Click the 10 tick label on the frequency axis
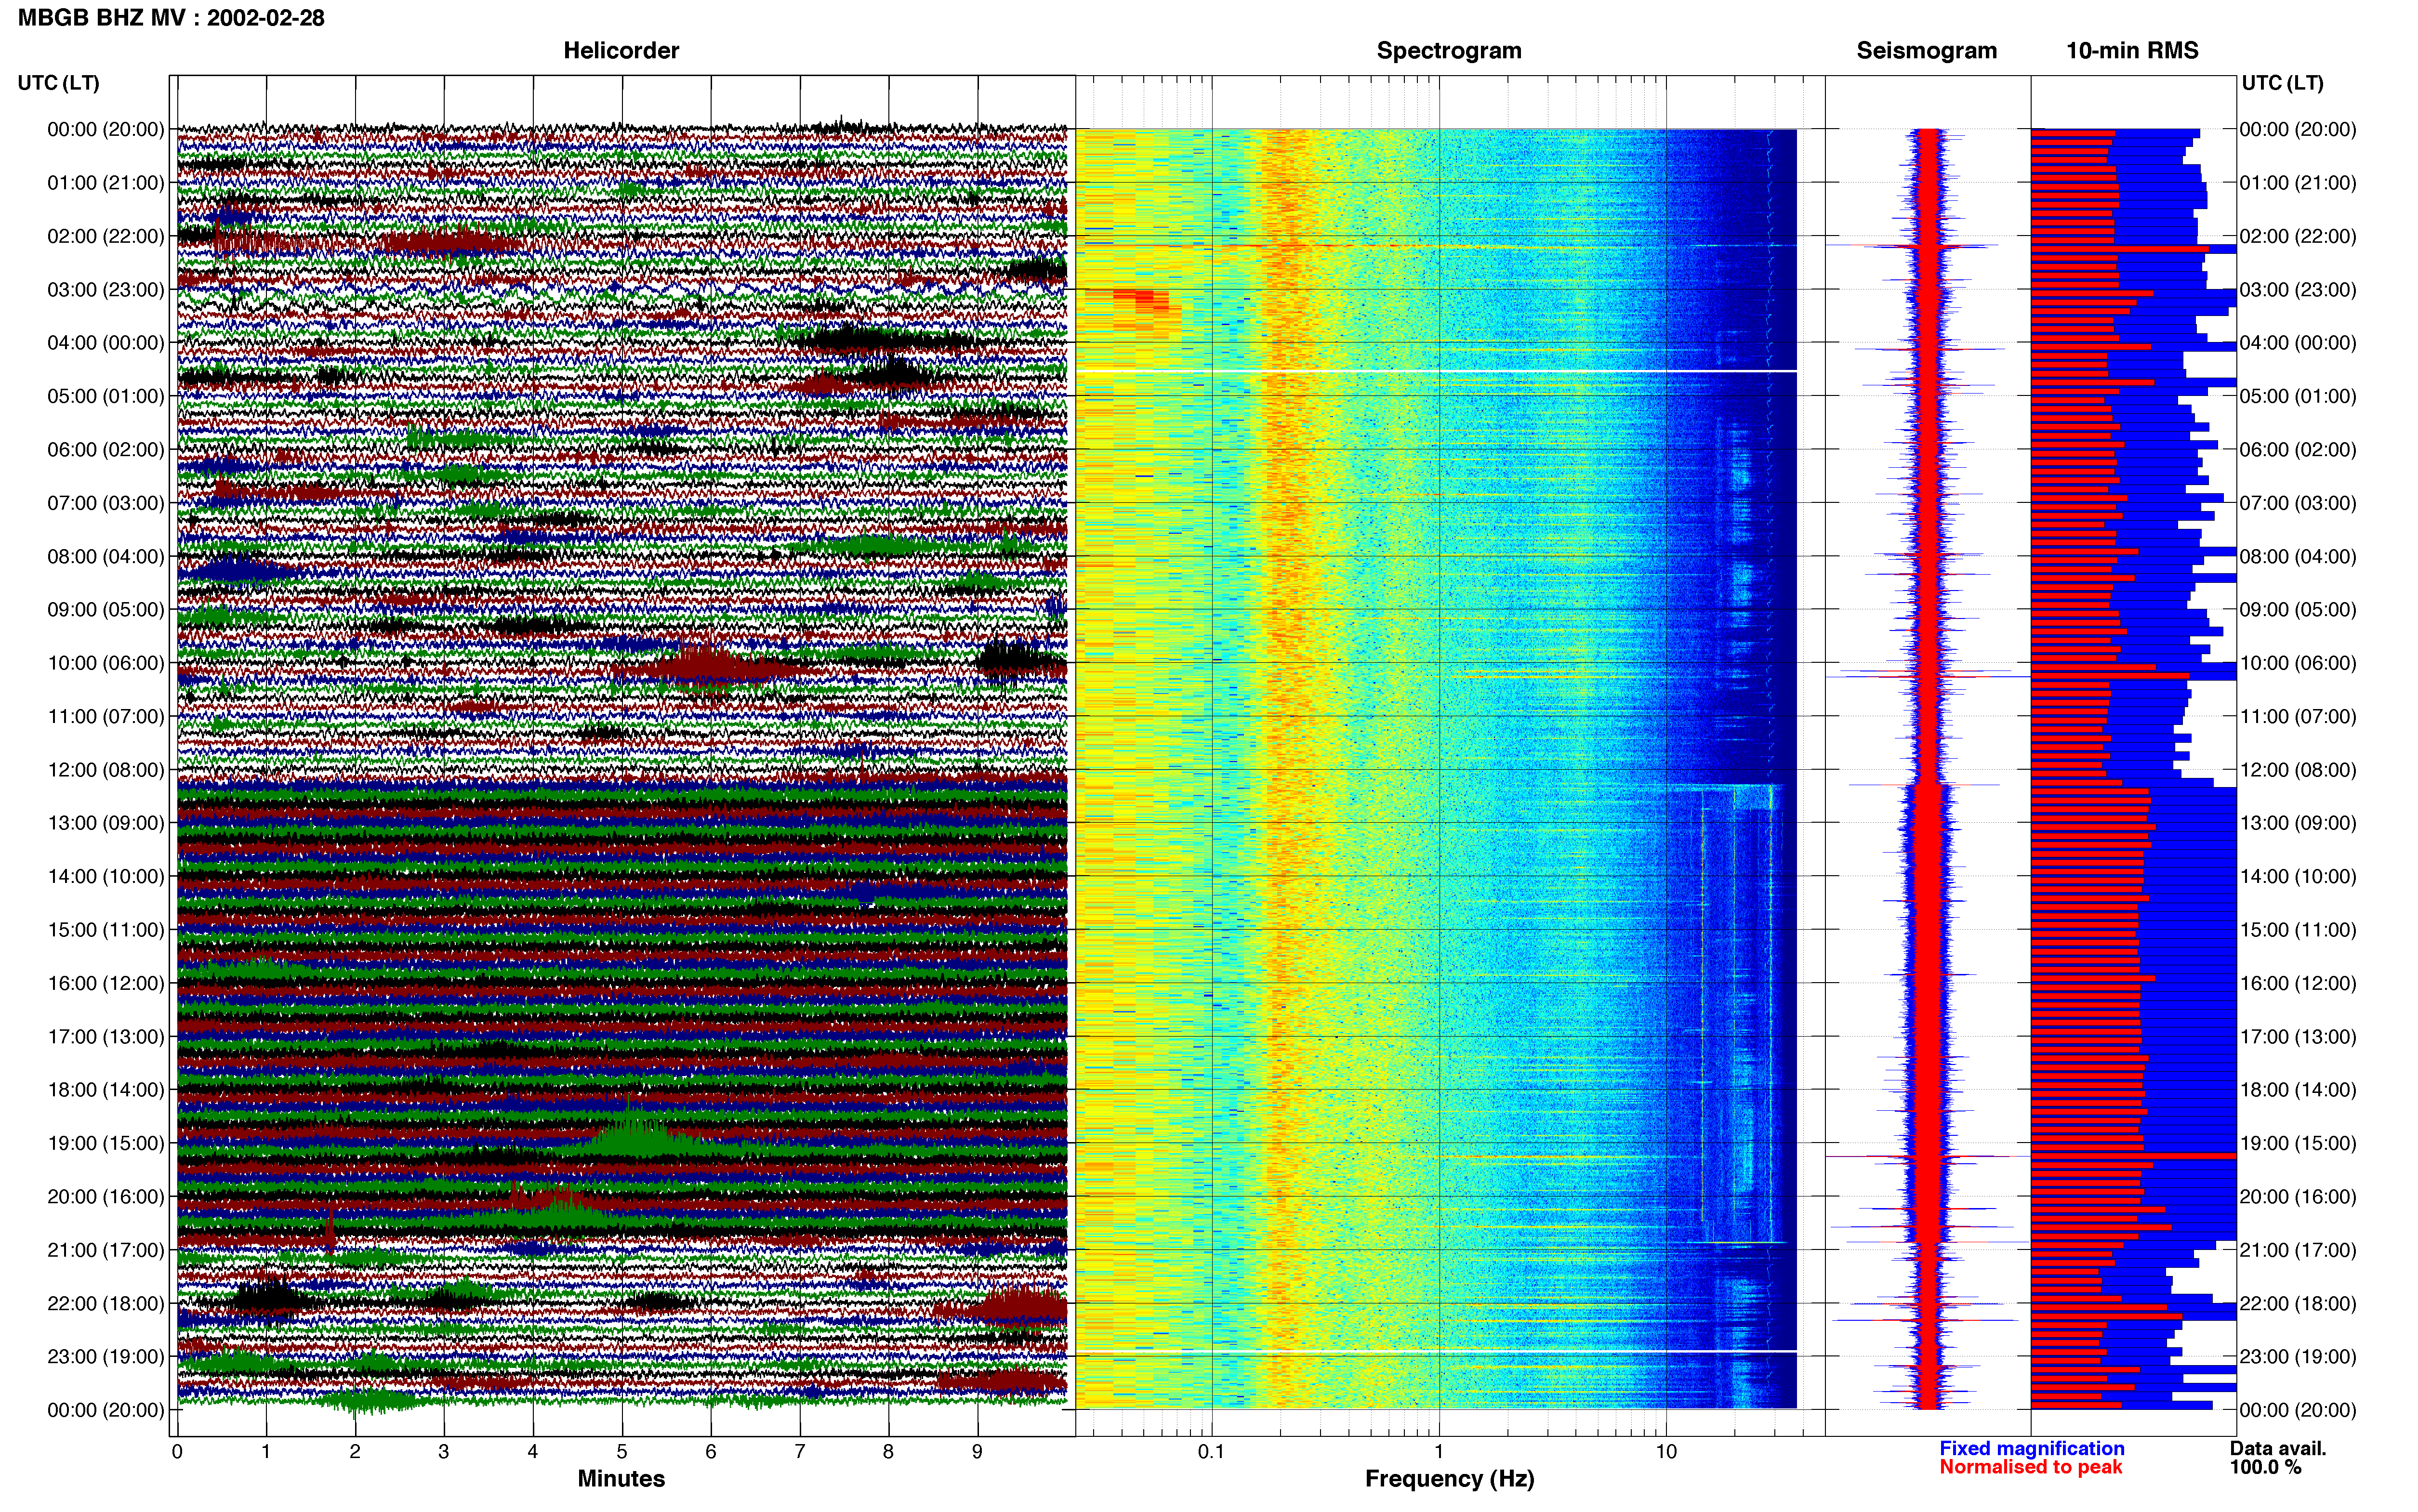The image size is (2418, 1512). click(1666, 1452)
